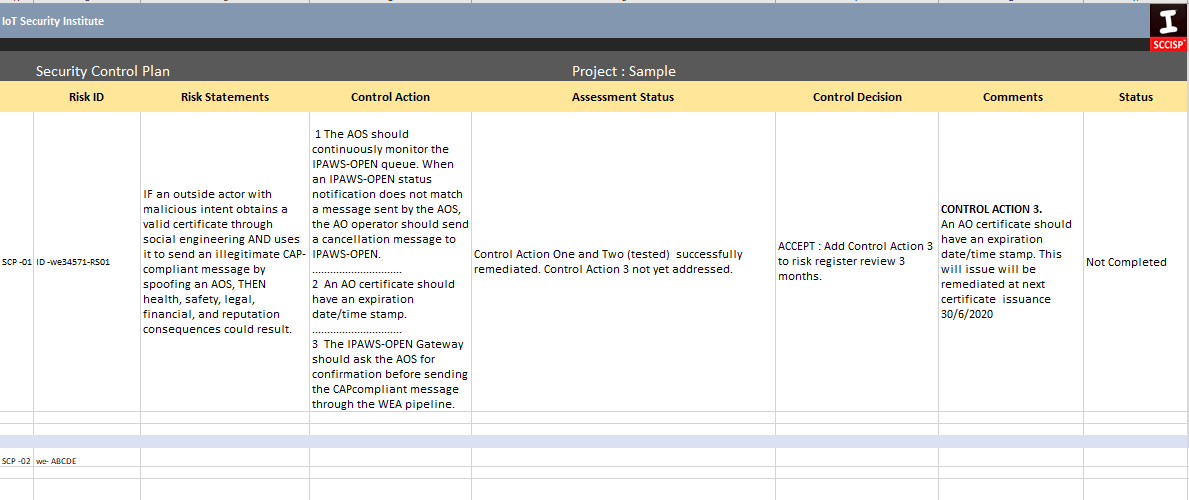
Task: Select the CONTROL ACTION 3 comments cell
Action: [1012, 262]
